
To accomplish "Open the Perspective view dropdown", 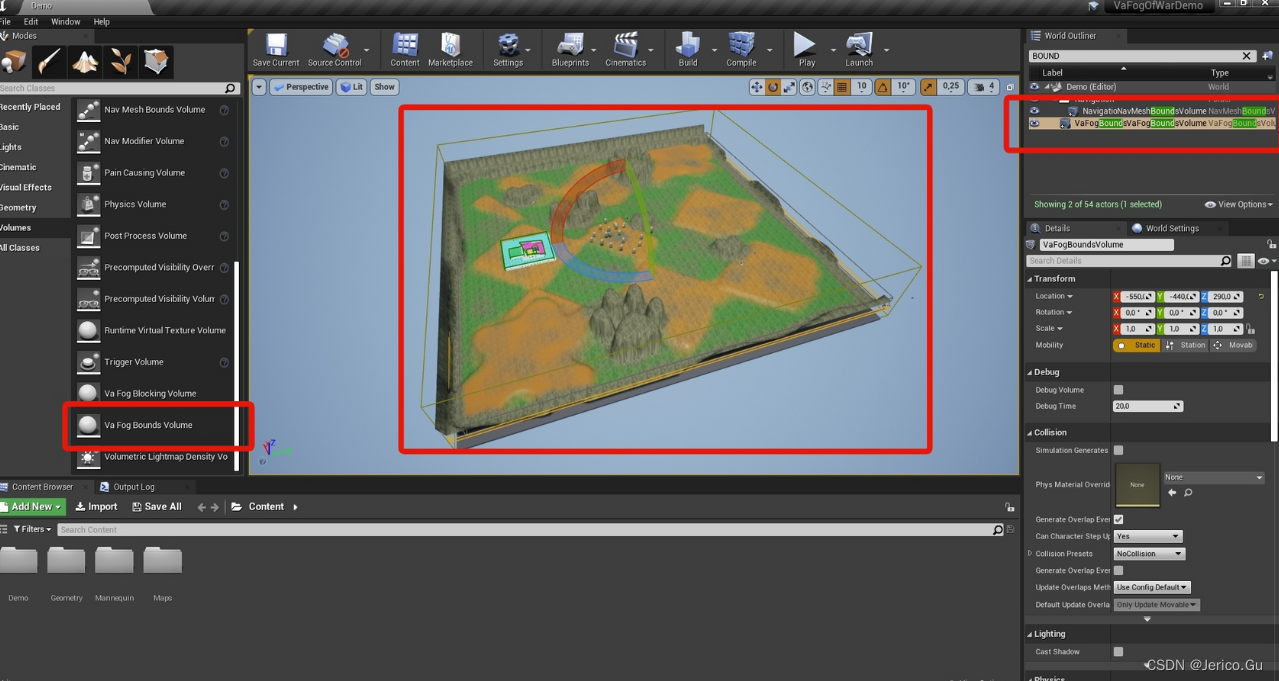I will click(x=301, y=87).
